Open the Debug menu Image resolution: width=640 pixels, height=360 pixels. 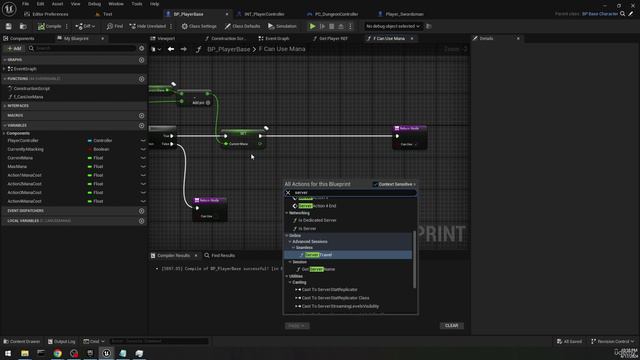(x=94, y=4)
